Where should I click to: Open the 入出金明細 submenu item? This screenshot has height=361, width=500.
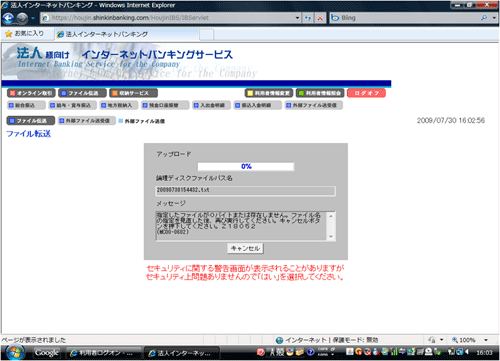click(x=212, y=105)
